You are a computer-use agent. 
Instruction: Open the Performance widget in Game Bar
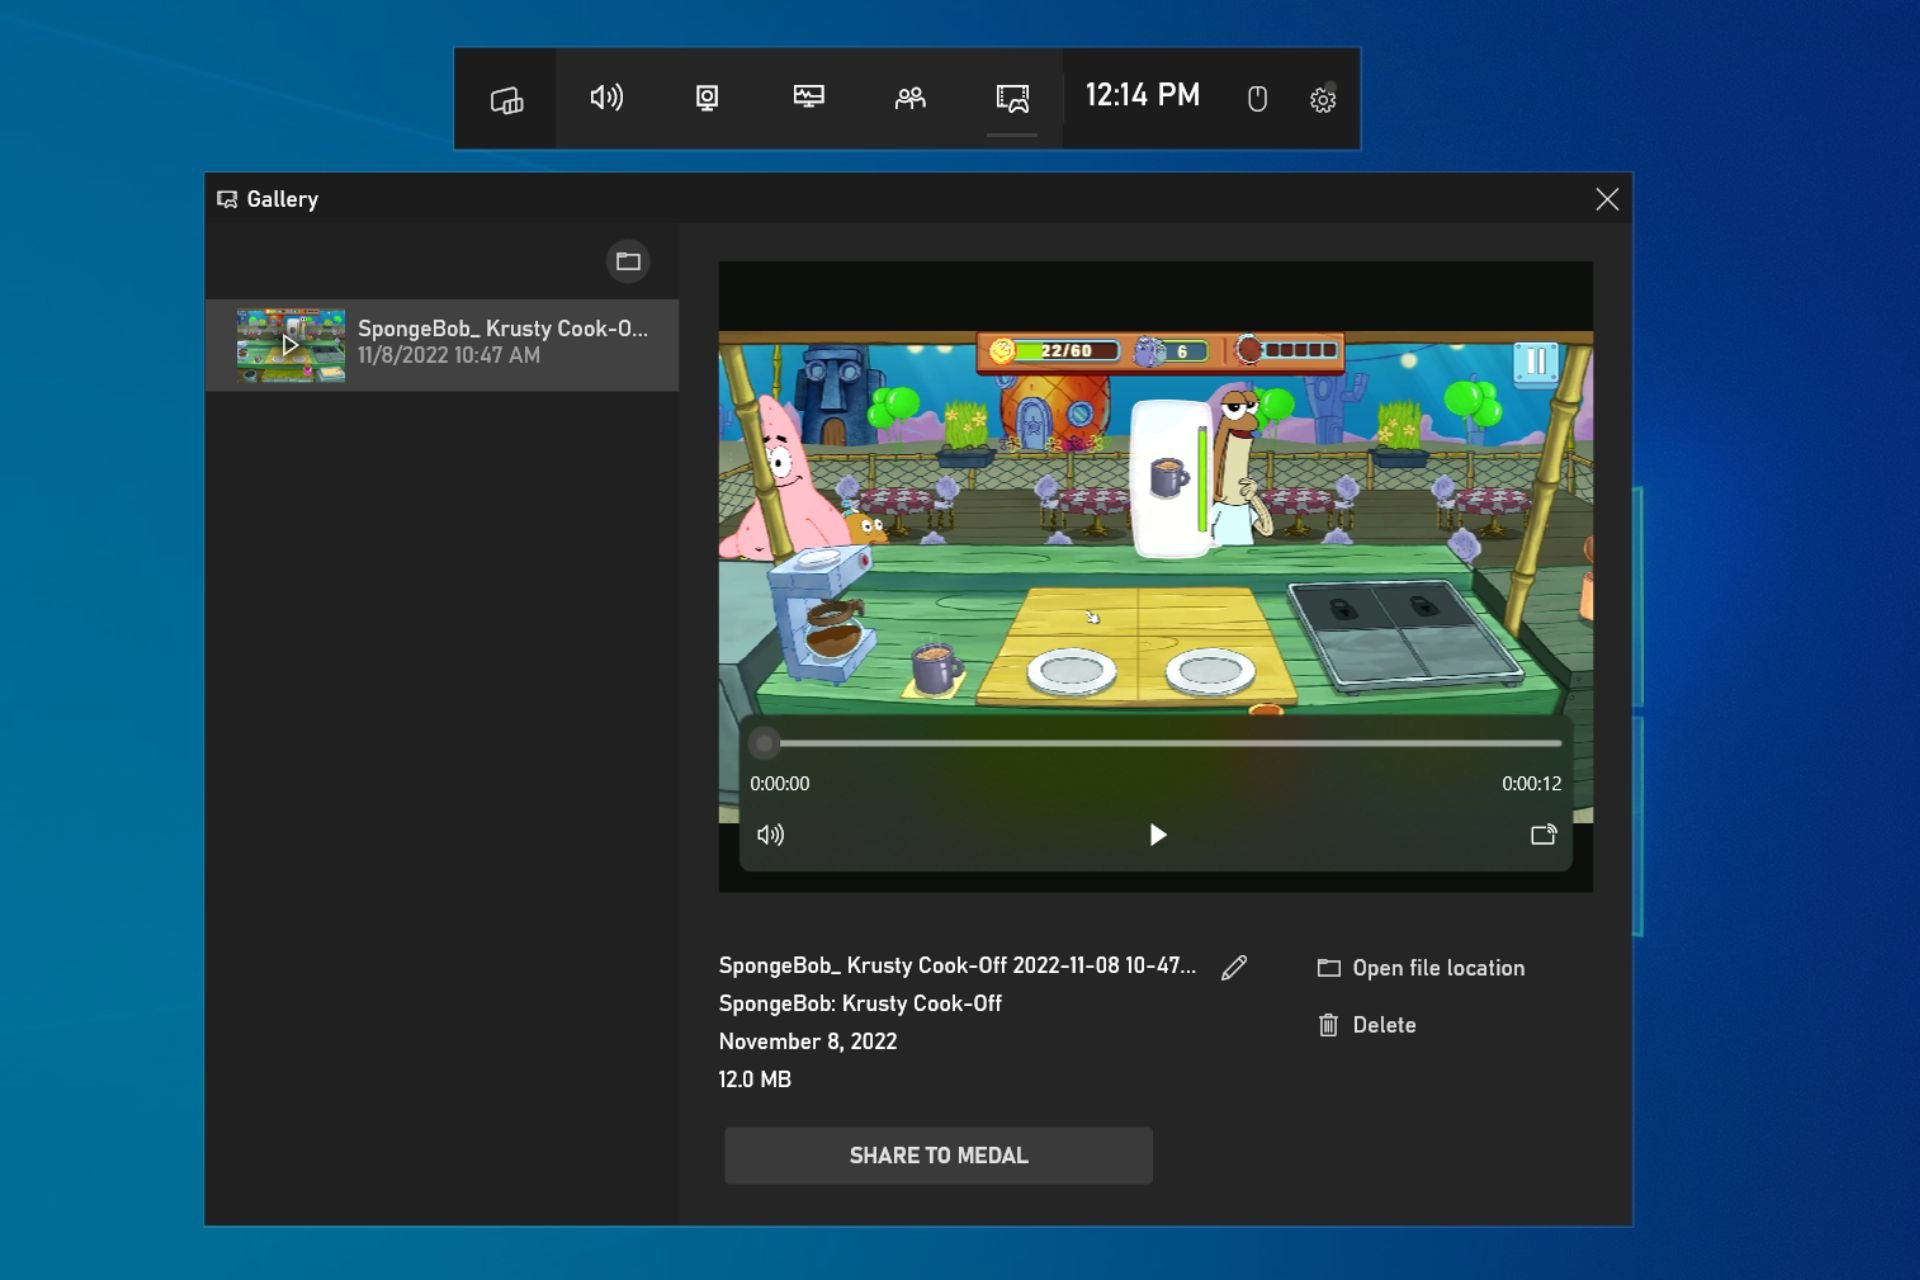(x=808, y=97)
